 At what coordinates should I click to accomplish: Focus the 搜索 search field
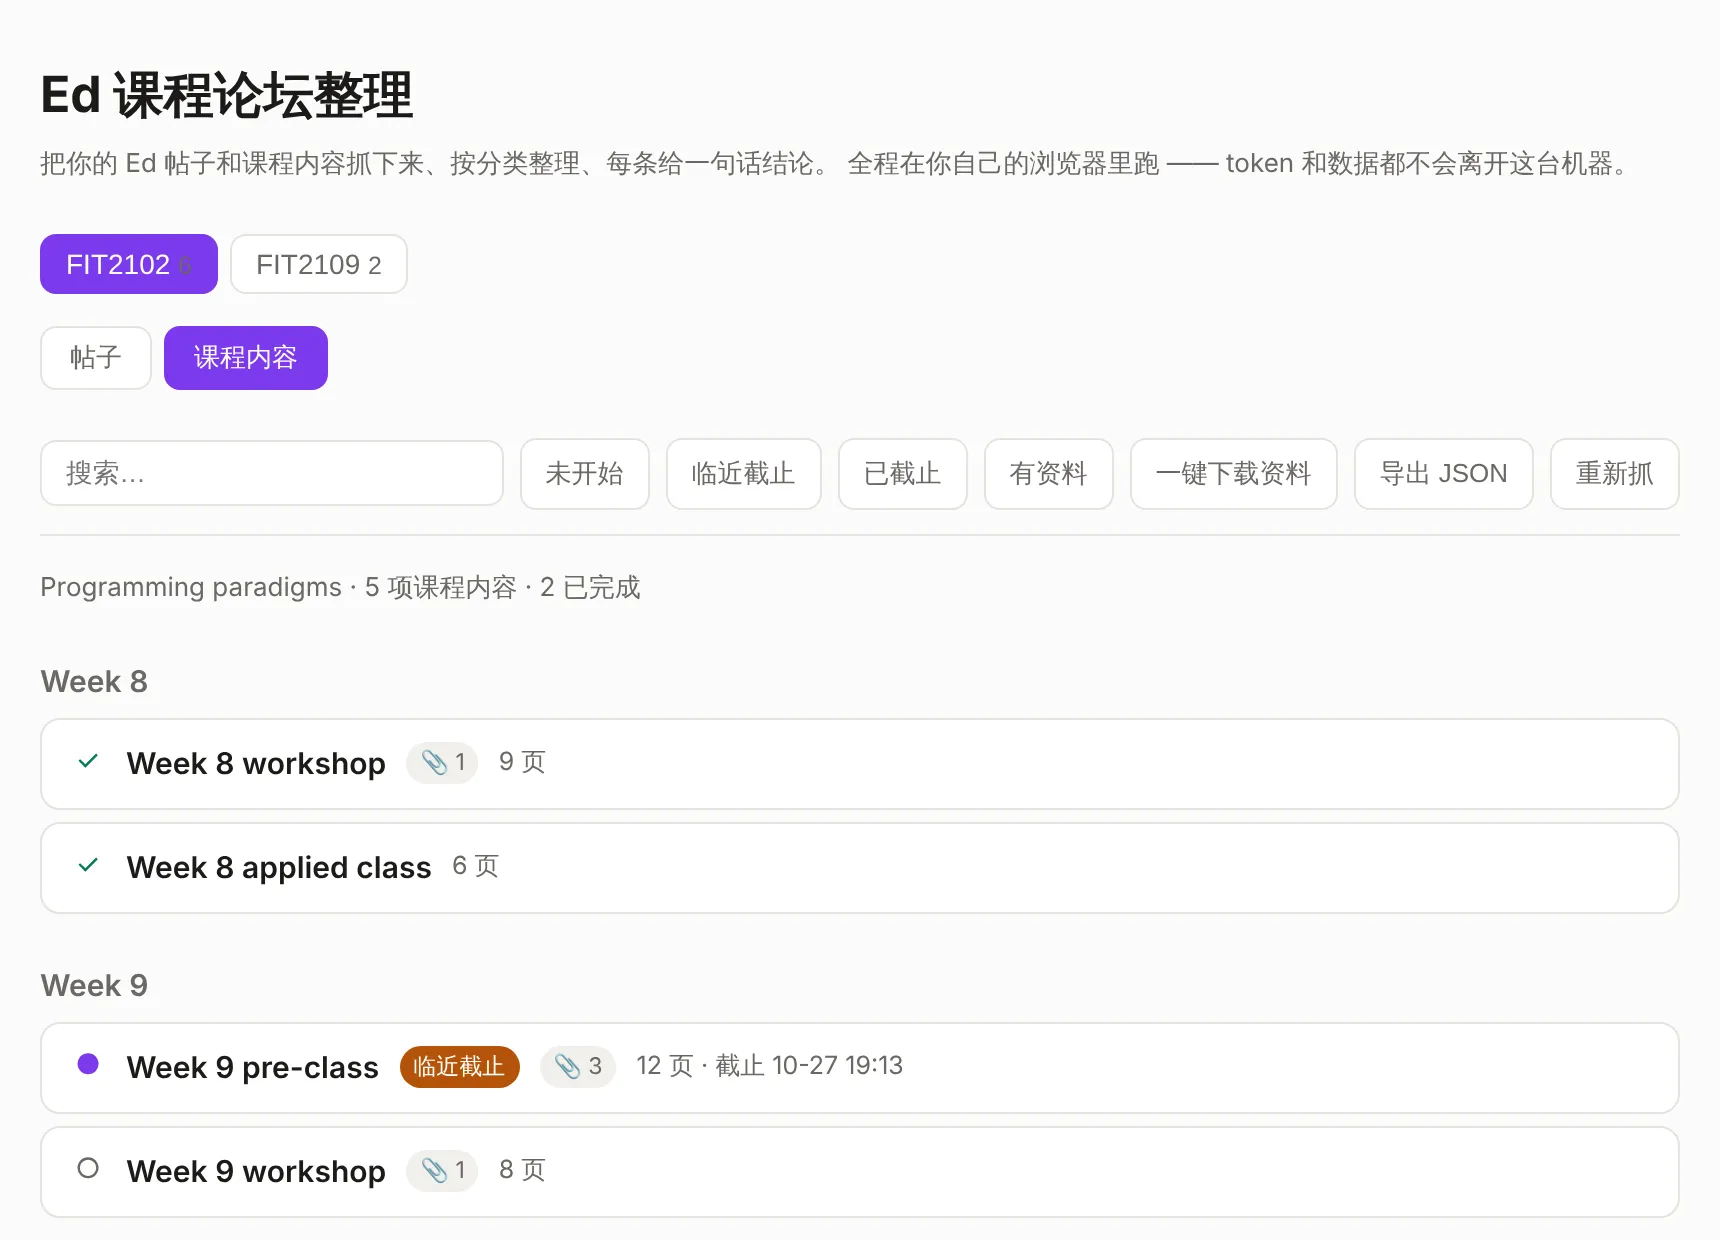pyautogui.click(x=272, y=473)
